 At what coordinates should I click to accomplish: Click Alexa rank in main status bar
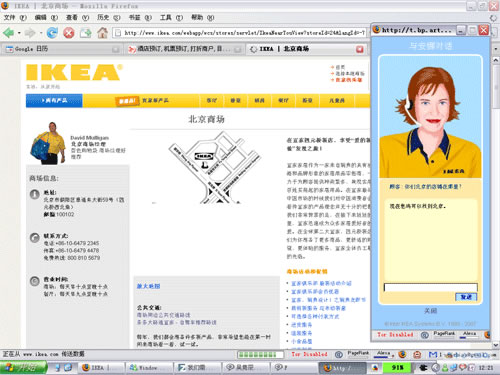[x=384, y=354]
